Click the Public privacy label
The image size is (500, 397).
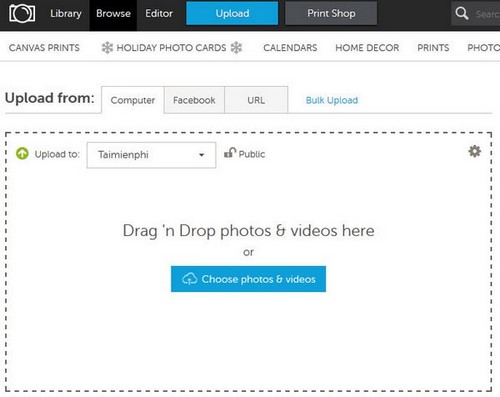(x=252, y=154)
